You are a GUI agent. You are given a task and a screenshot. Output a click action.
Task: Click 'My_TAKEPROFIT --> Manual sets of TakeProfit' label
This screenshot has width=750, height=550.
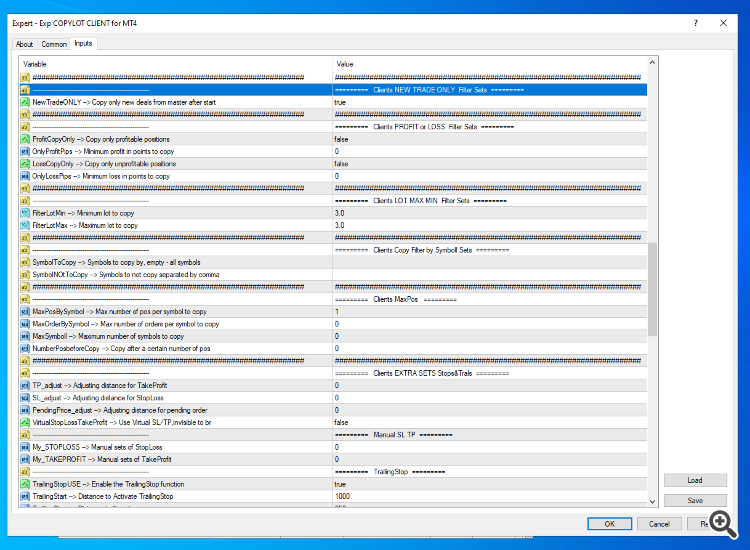click(102, 460)
